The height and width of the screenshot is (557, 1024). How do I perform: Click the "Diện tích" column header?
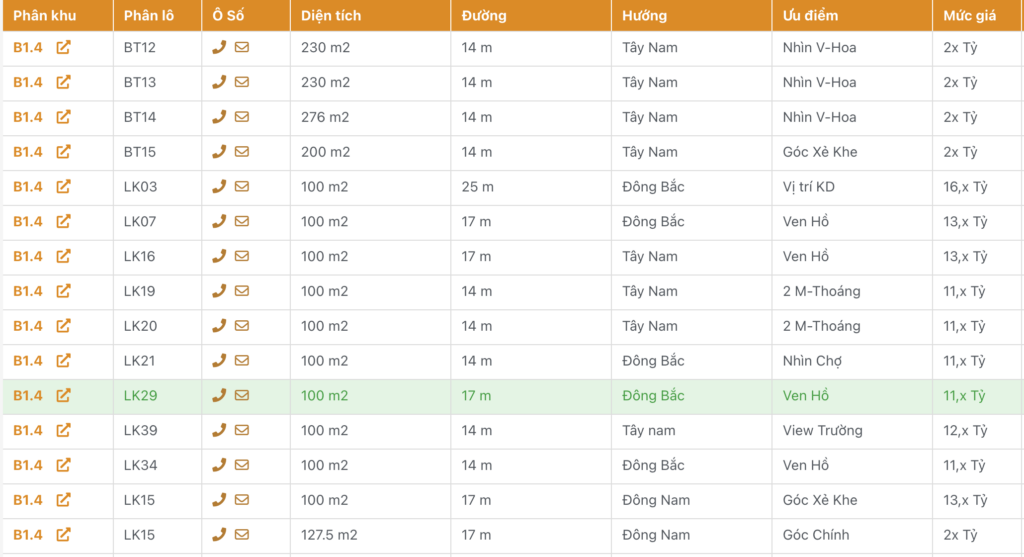click(331, 16)
